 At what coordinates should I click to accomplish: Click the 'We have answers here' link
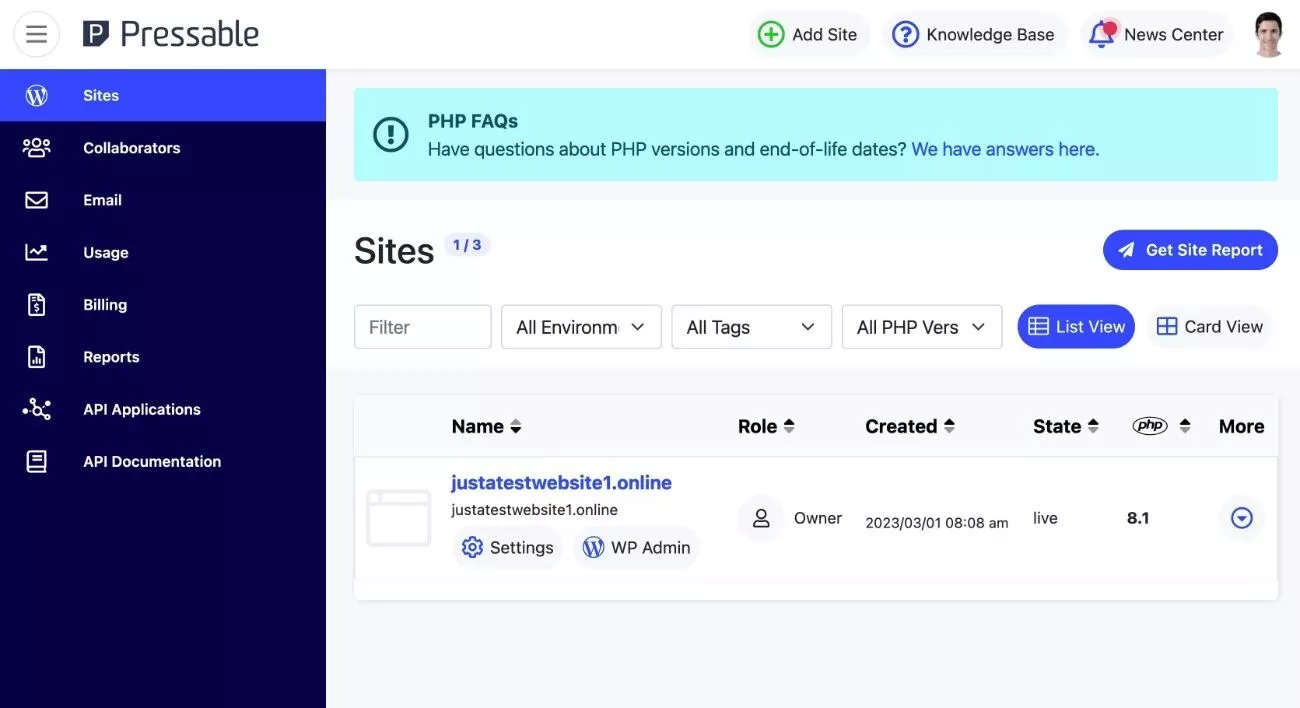pyautogui.click(x=1004, y=149)
